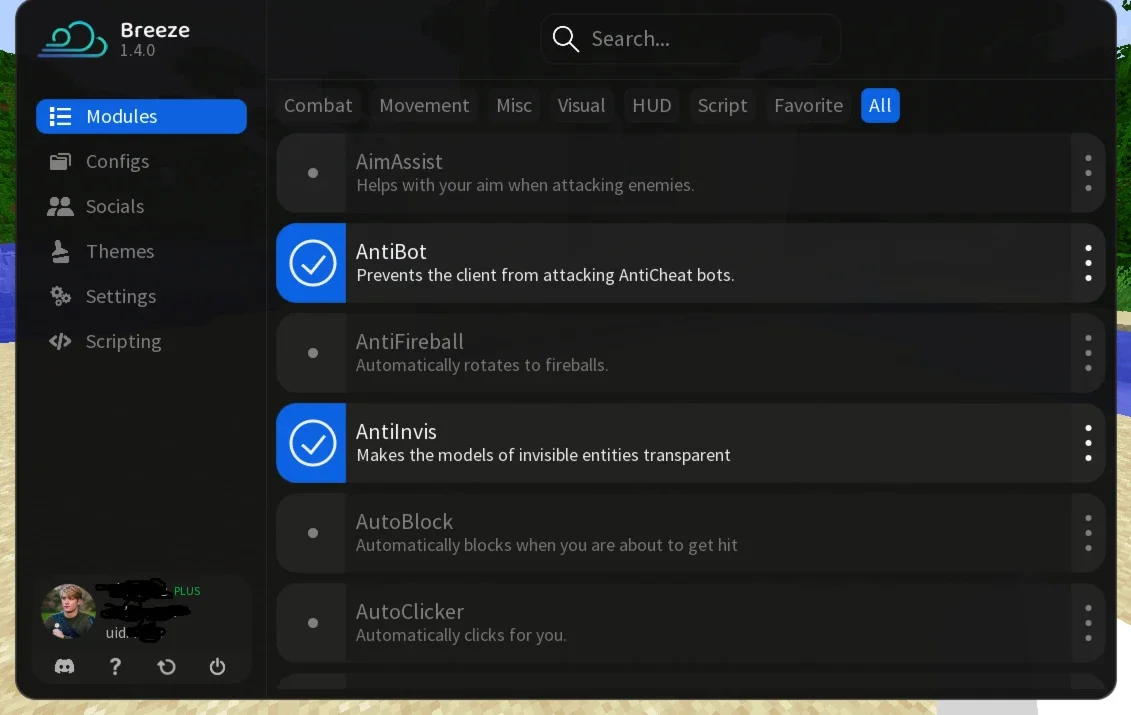The width and height of the screenshot is (1131, 715).
Task: Click the reload arrow icon
Action: click(167, 667)
